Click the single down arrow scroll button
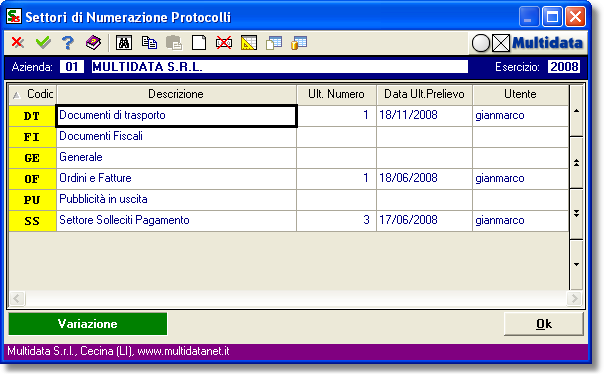Screen dimensions: 604x376 click(x=576, y=265)
